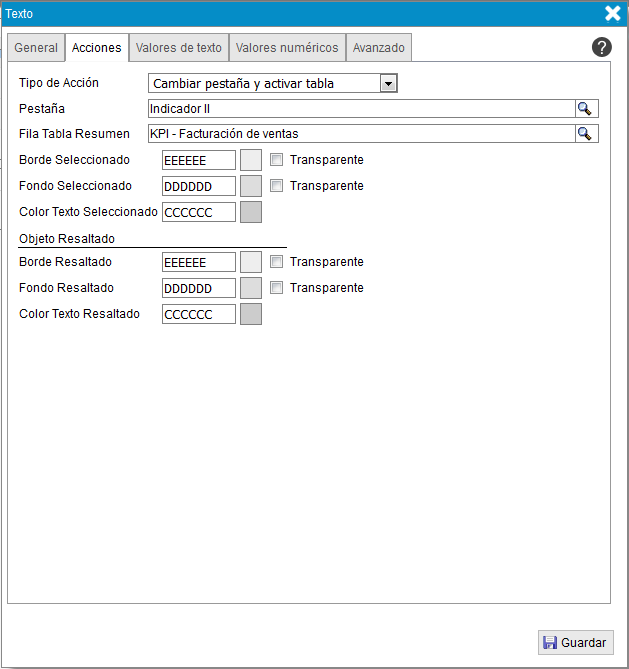Go to the Valores numéricos tab
The height and width of the screenshot is (669, 629).
tap(287, 48)
